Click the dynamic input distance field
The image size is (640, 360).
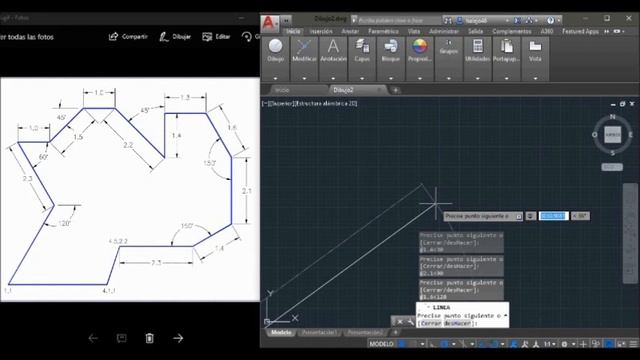[553, 216]
